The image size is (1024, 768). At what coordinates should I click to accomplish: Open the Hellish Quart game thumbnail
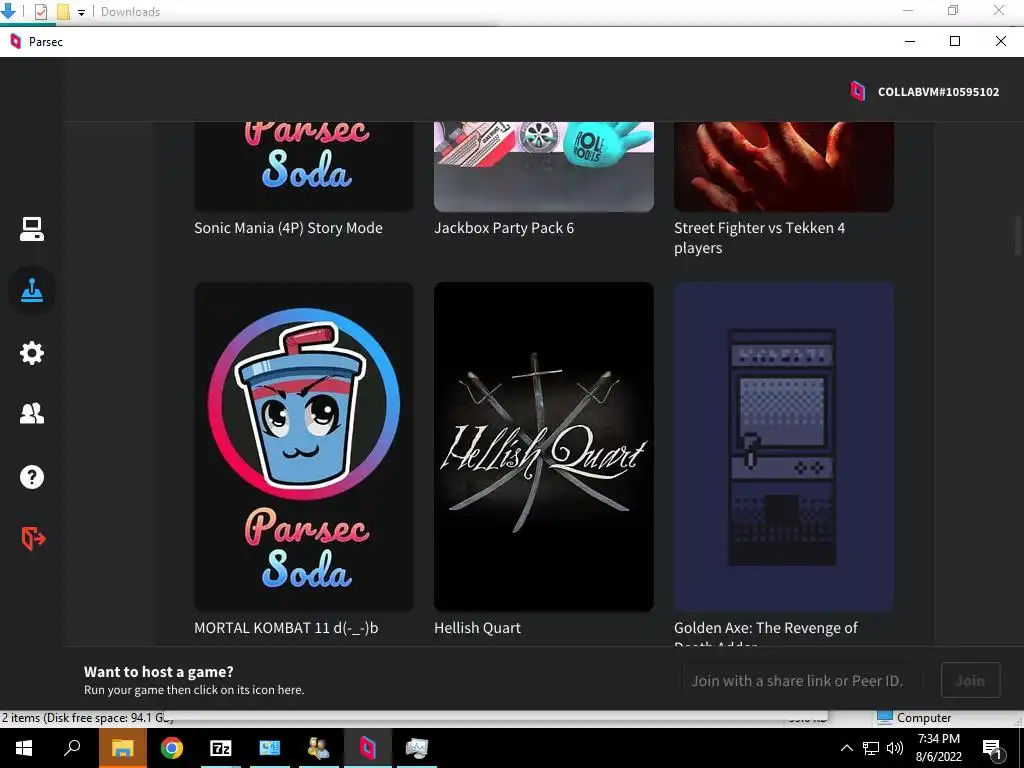pos(544,447)
